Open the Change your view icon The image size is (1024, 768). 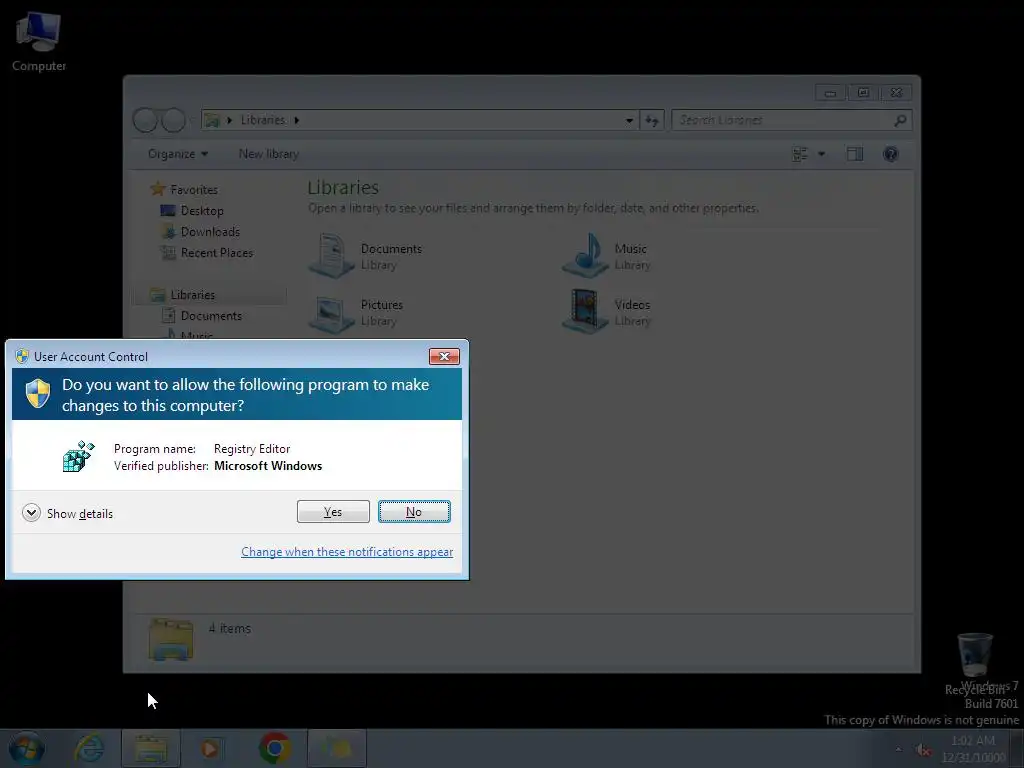(x=800, y=154)
